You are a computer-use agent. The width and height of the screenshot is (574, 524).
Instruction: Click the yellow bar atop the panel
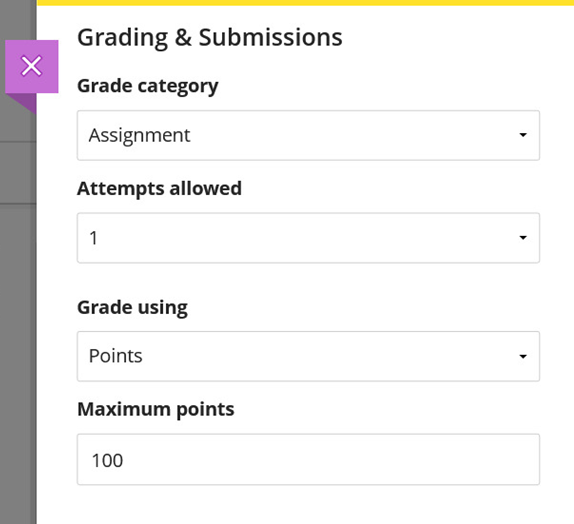(306, 3)
